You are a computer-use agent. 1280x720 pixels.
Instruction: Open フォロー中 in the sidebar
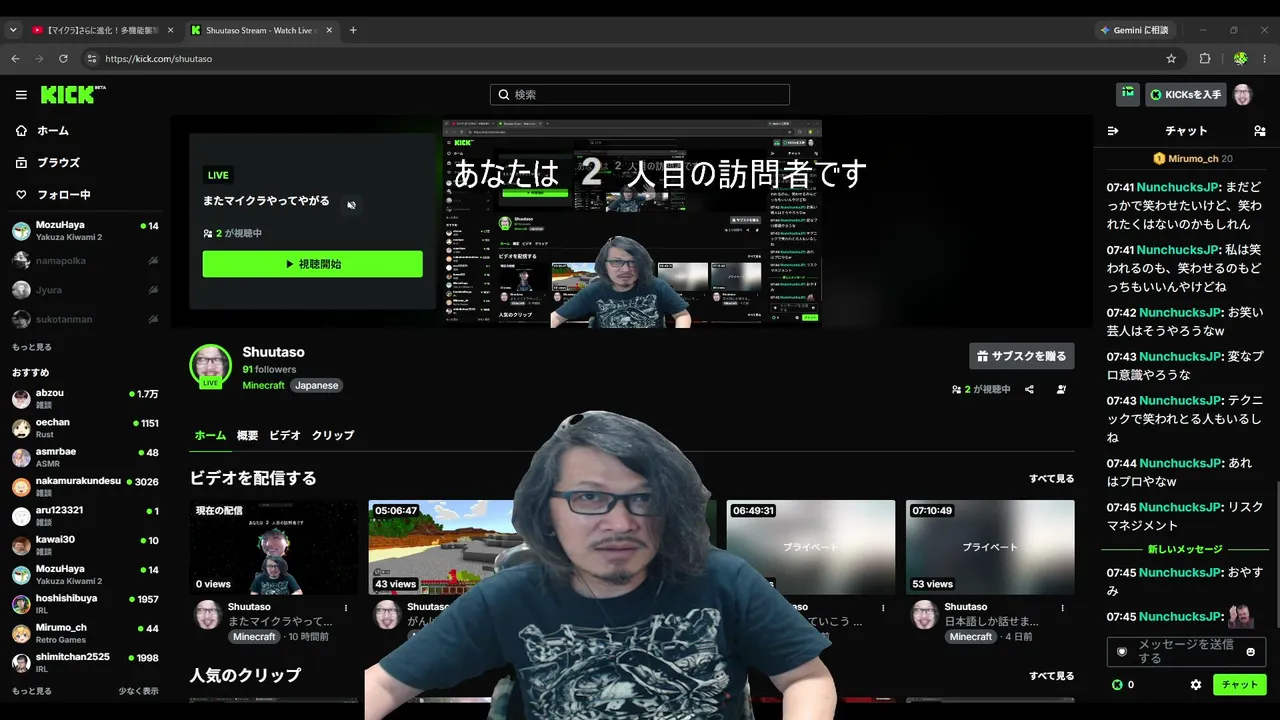pyautogui.click(x=53, y=195)
